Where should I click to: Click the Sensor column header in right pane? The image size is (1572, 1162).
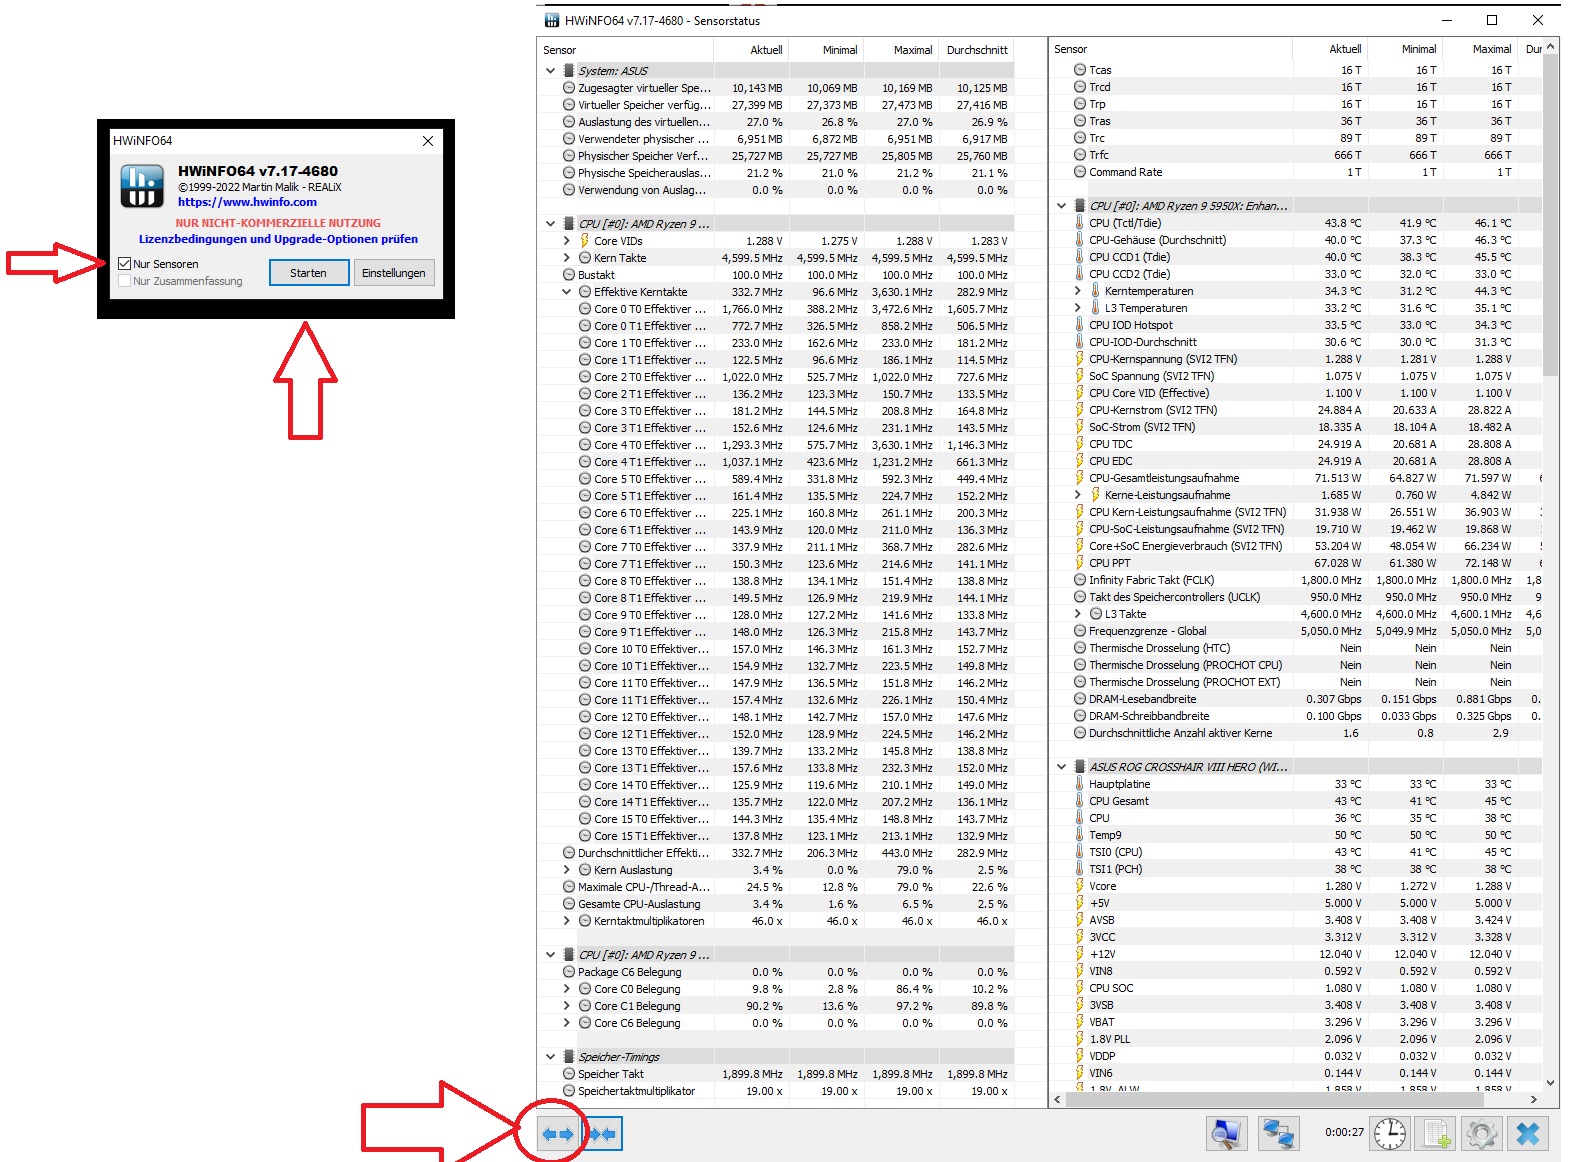pyautogui.click(x=1170, y=49)
